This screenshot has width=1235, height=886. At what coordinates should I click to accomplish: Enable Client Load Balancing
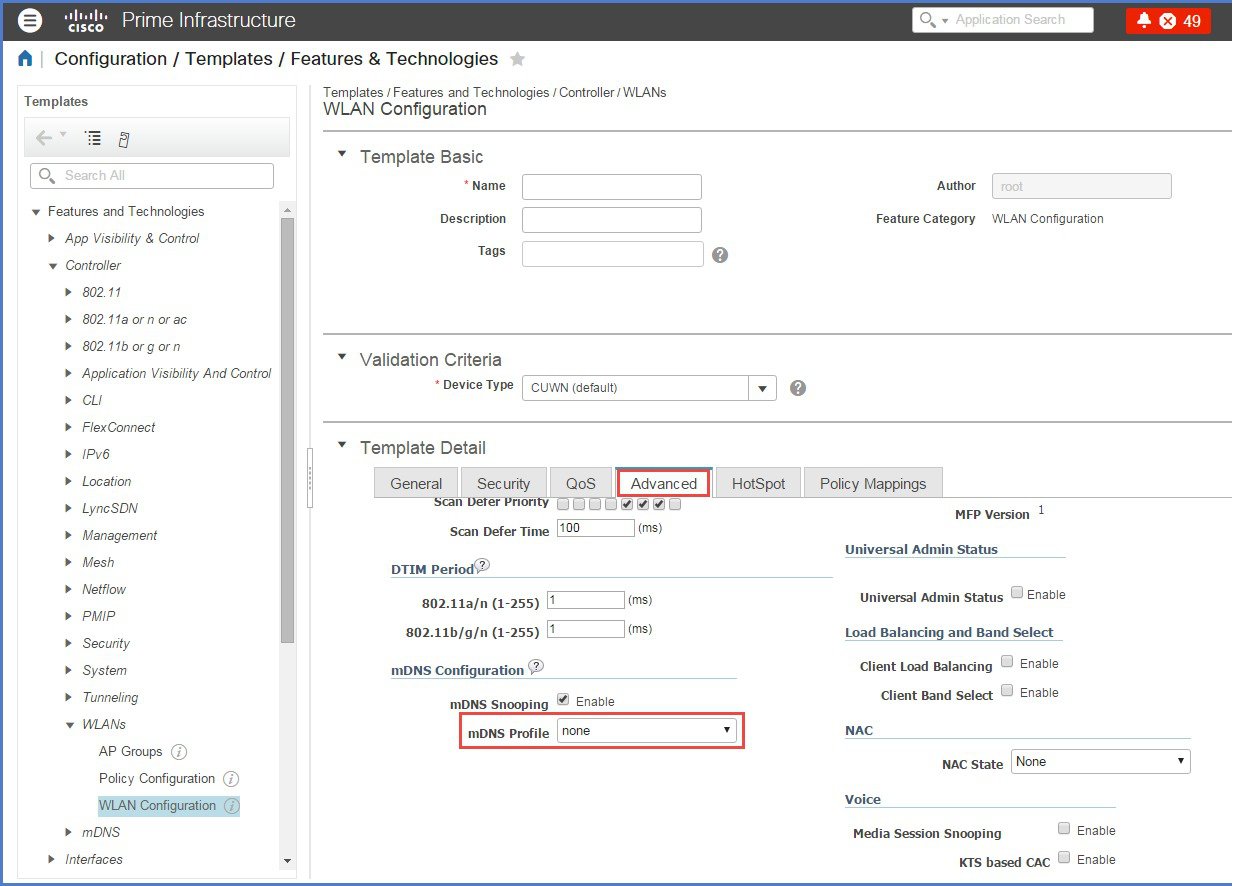1007,661
